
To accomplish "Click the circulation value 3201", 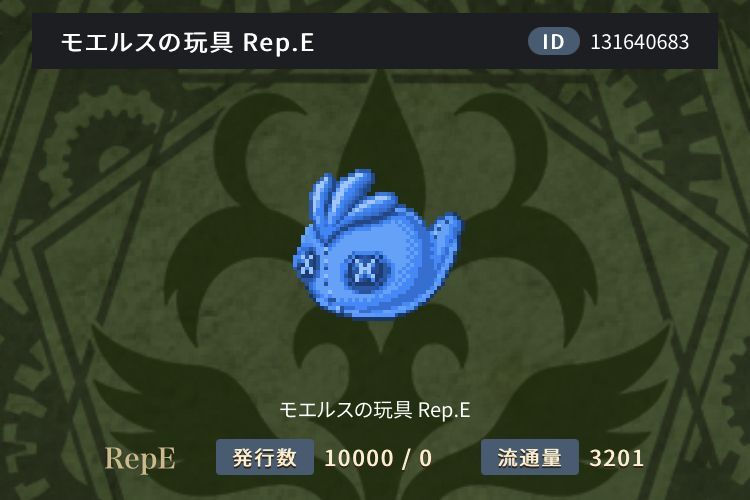I will (x=617, y=458).
